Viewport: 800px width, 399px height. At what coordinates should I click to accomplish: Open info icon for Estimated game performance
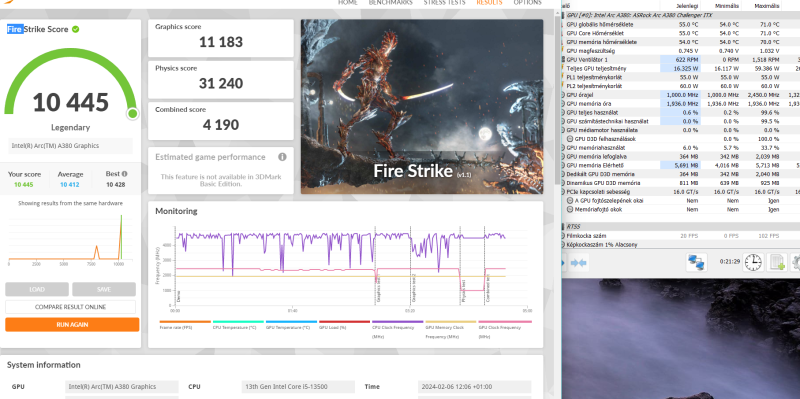click(282, 157)
